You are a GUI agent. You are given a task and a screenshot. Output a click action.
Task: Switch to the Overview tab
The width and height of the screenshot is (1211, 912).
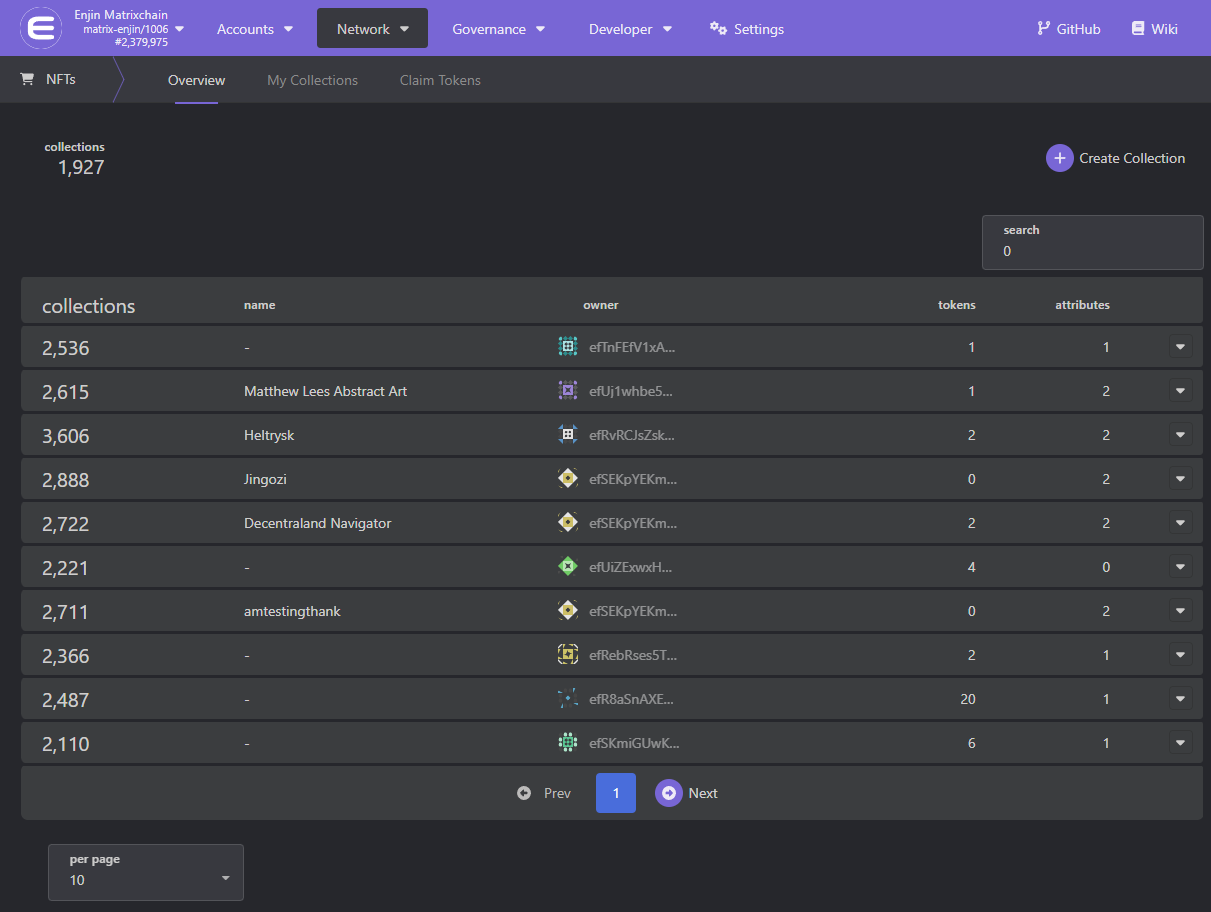click(196, 80)
